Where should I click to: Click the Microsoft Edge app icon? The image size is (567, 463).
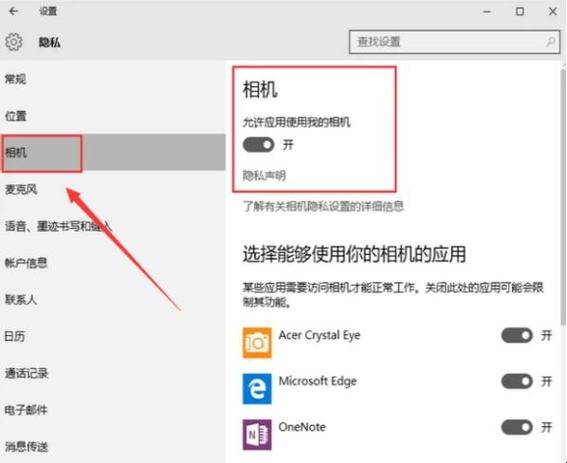[257, 388]
